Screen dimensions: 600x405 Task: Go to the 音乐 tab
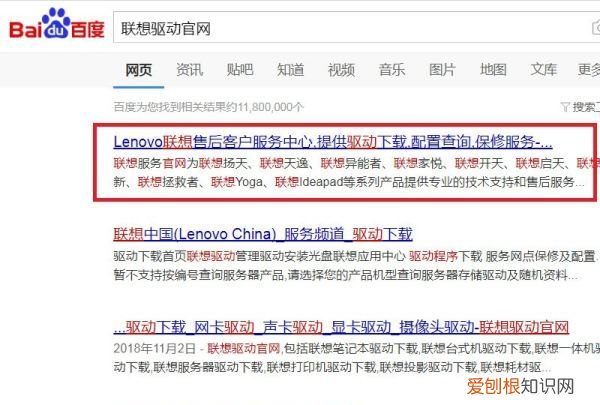[x=392, y=70]
